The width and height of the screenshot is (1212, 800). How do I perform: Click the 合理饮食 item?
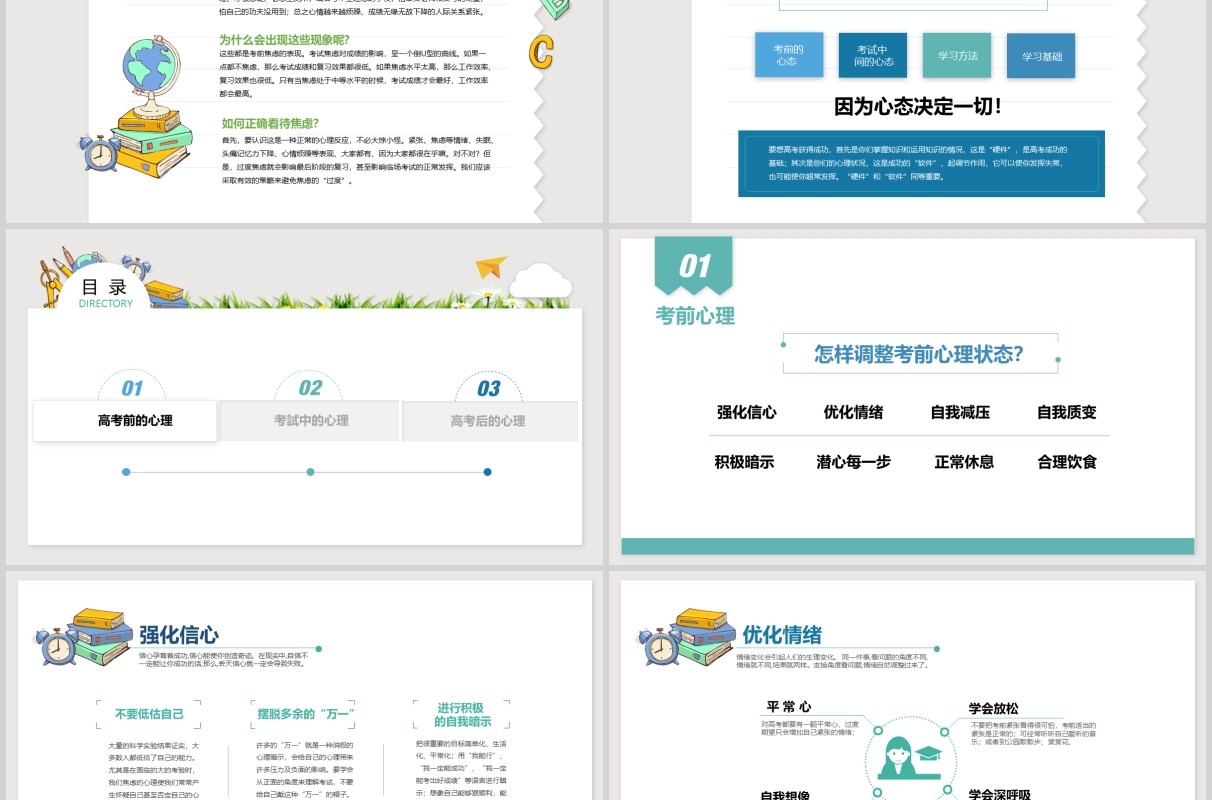pyautogui.click(x=1067, y=462)
